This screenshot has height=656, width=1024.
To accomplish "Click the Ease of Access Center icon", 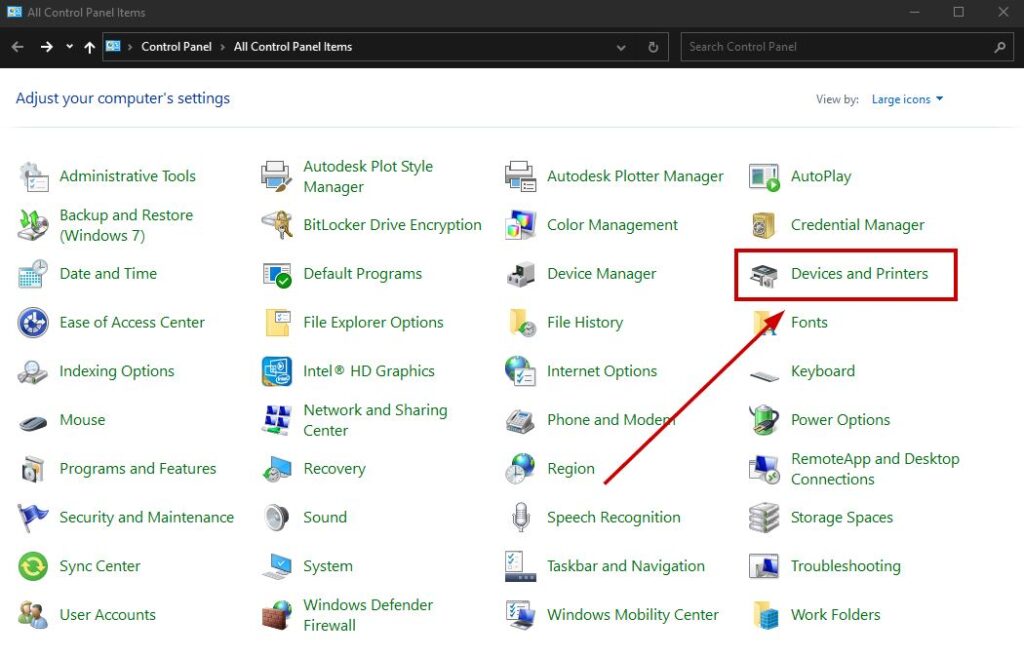I will pos(33,323).
